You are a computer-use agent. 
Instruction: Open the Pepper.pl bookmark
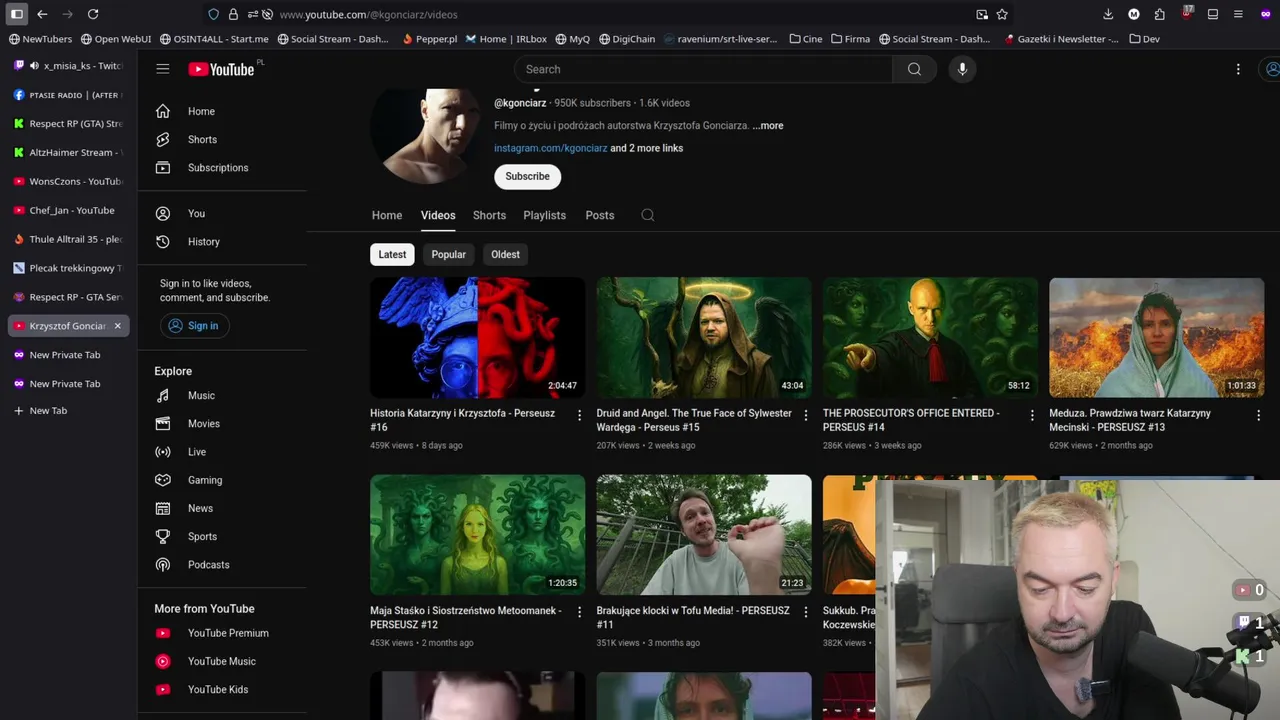[x=429, y=39]
